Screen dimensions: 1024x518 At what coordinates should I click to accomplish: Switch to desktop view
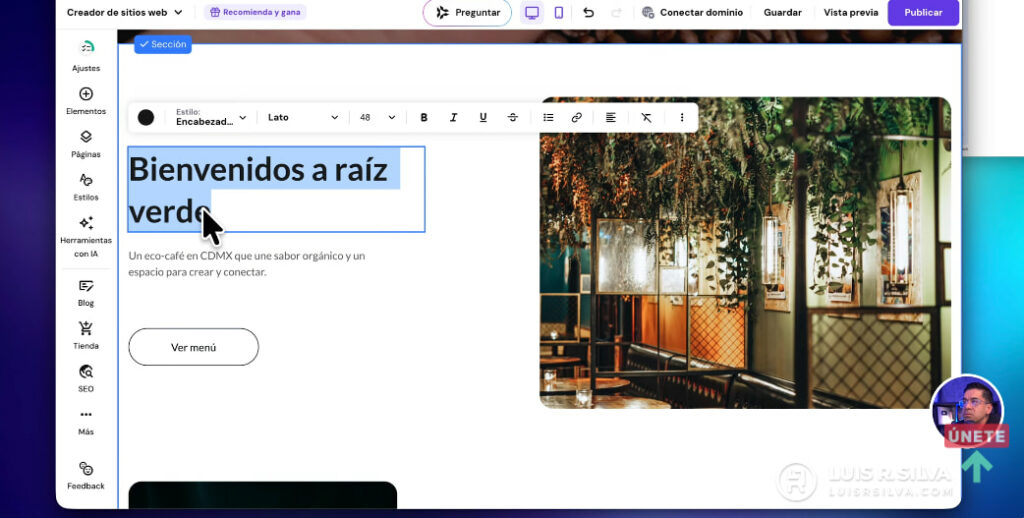click(532, 12)
